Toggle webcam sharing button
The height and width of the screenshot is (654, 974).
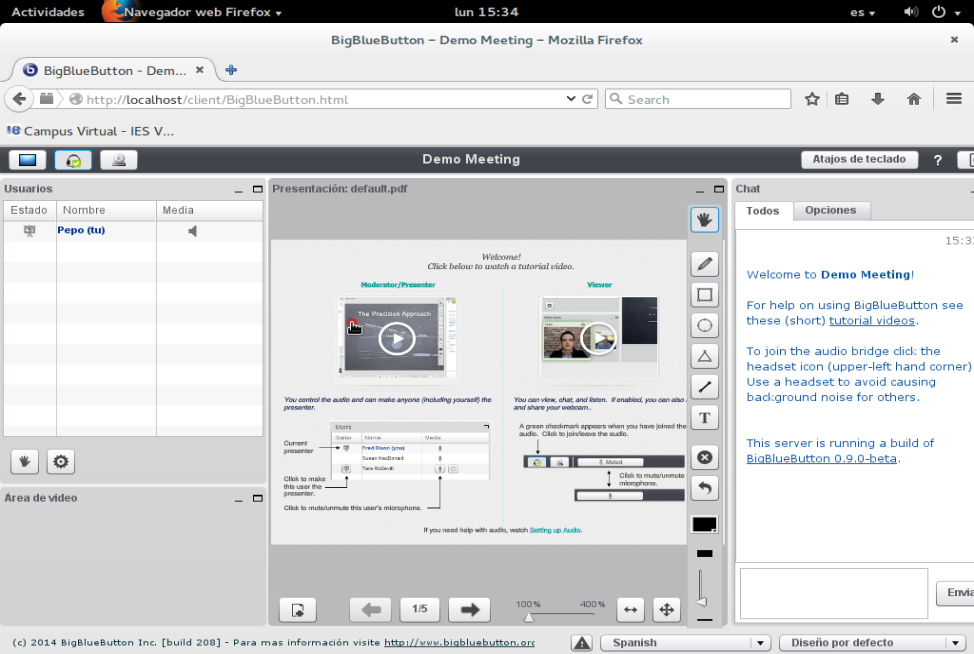[119, 160]
